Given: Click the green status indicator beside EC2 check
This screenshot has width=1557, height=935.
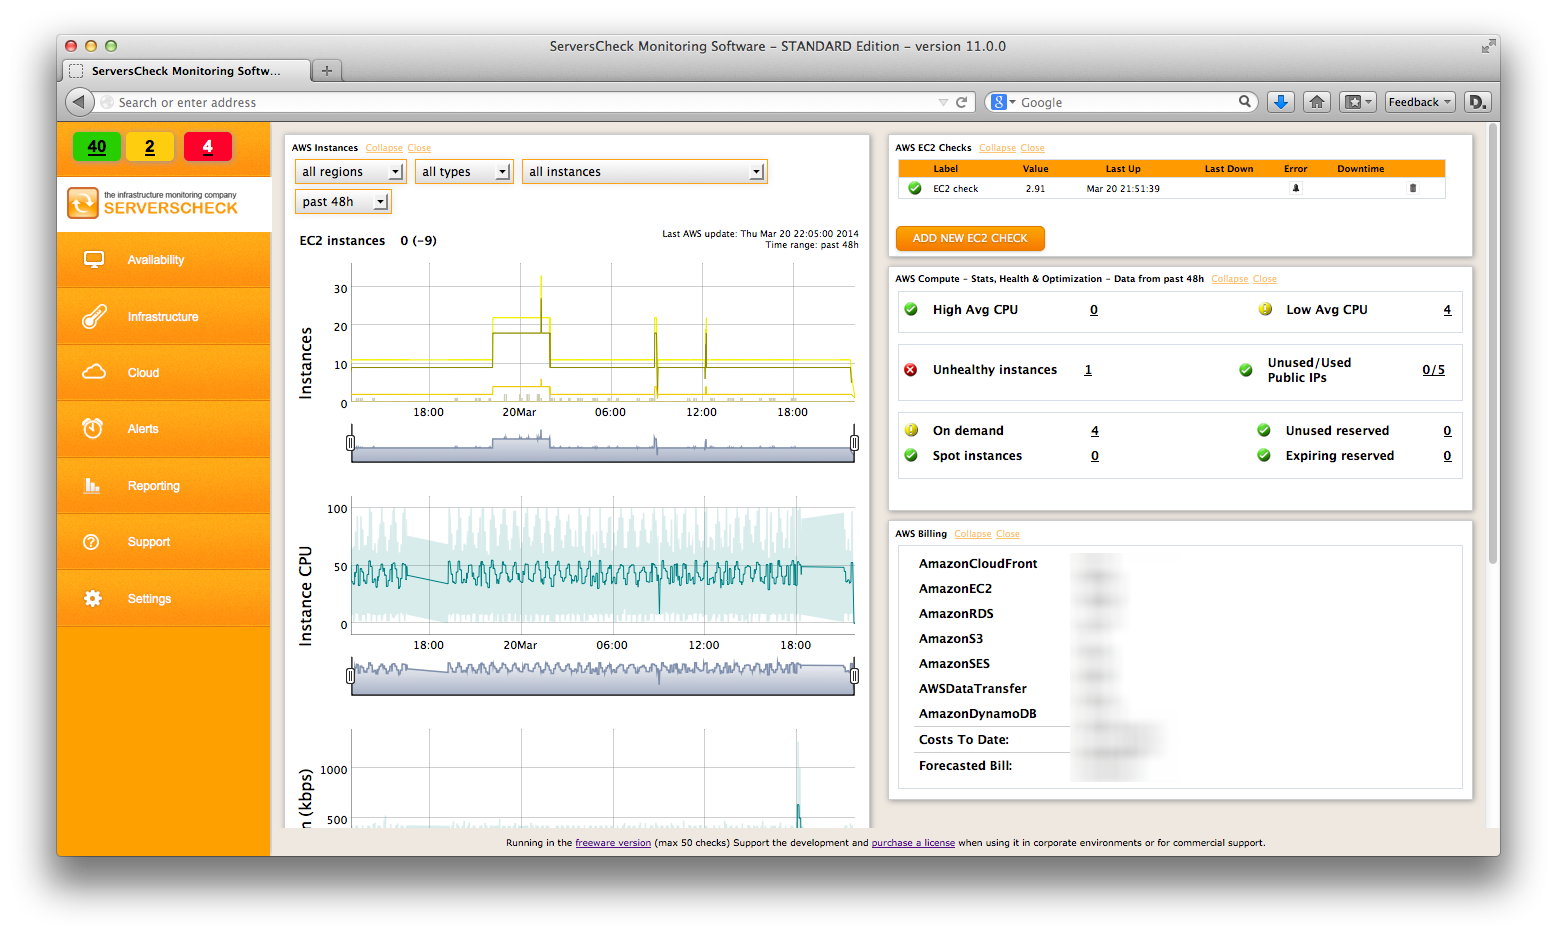Looking at the screenshot, I should (x=913, y=188).
